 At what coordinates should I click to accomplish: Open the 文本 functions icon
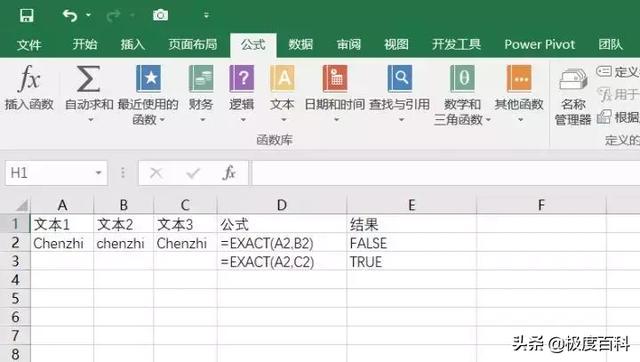pyautogui.click(x=282, y=78)
